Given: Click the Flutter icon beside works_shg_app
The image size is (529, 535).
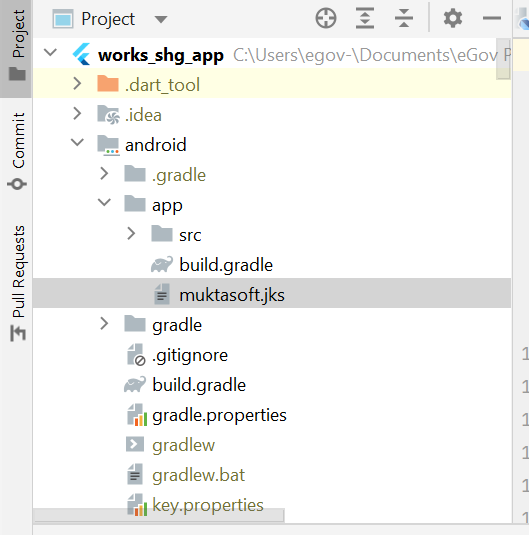Looking at the screenshot, I should (x=82, y=54).
